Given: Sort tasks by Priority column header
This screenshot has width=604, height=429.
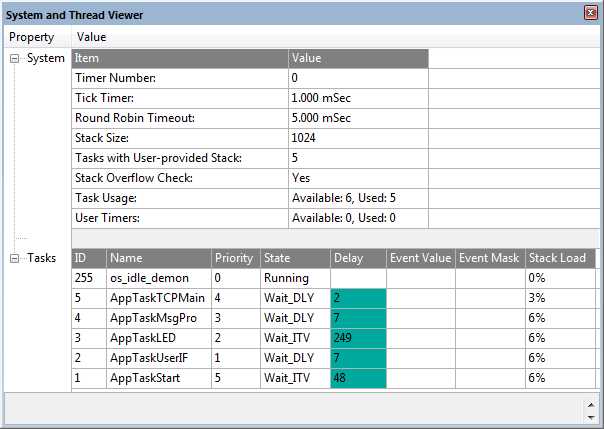Looking at the screenshot, I should point(236,258).
